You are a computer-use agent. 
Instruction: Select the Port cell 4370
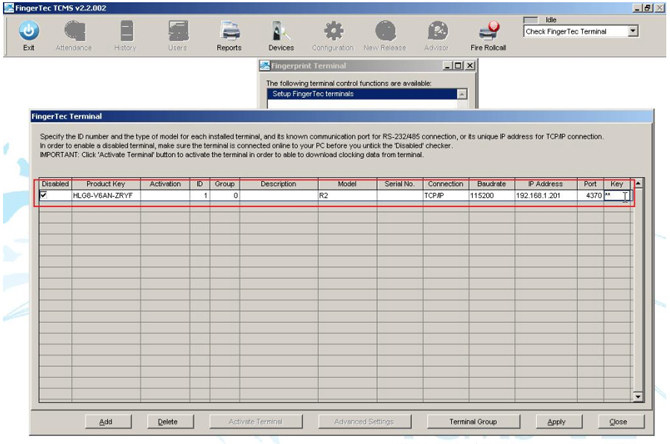click(590, 196)
